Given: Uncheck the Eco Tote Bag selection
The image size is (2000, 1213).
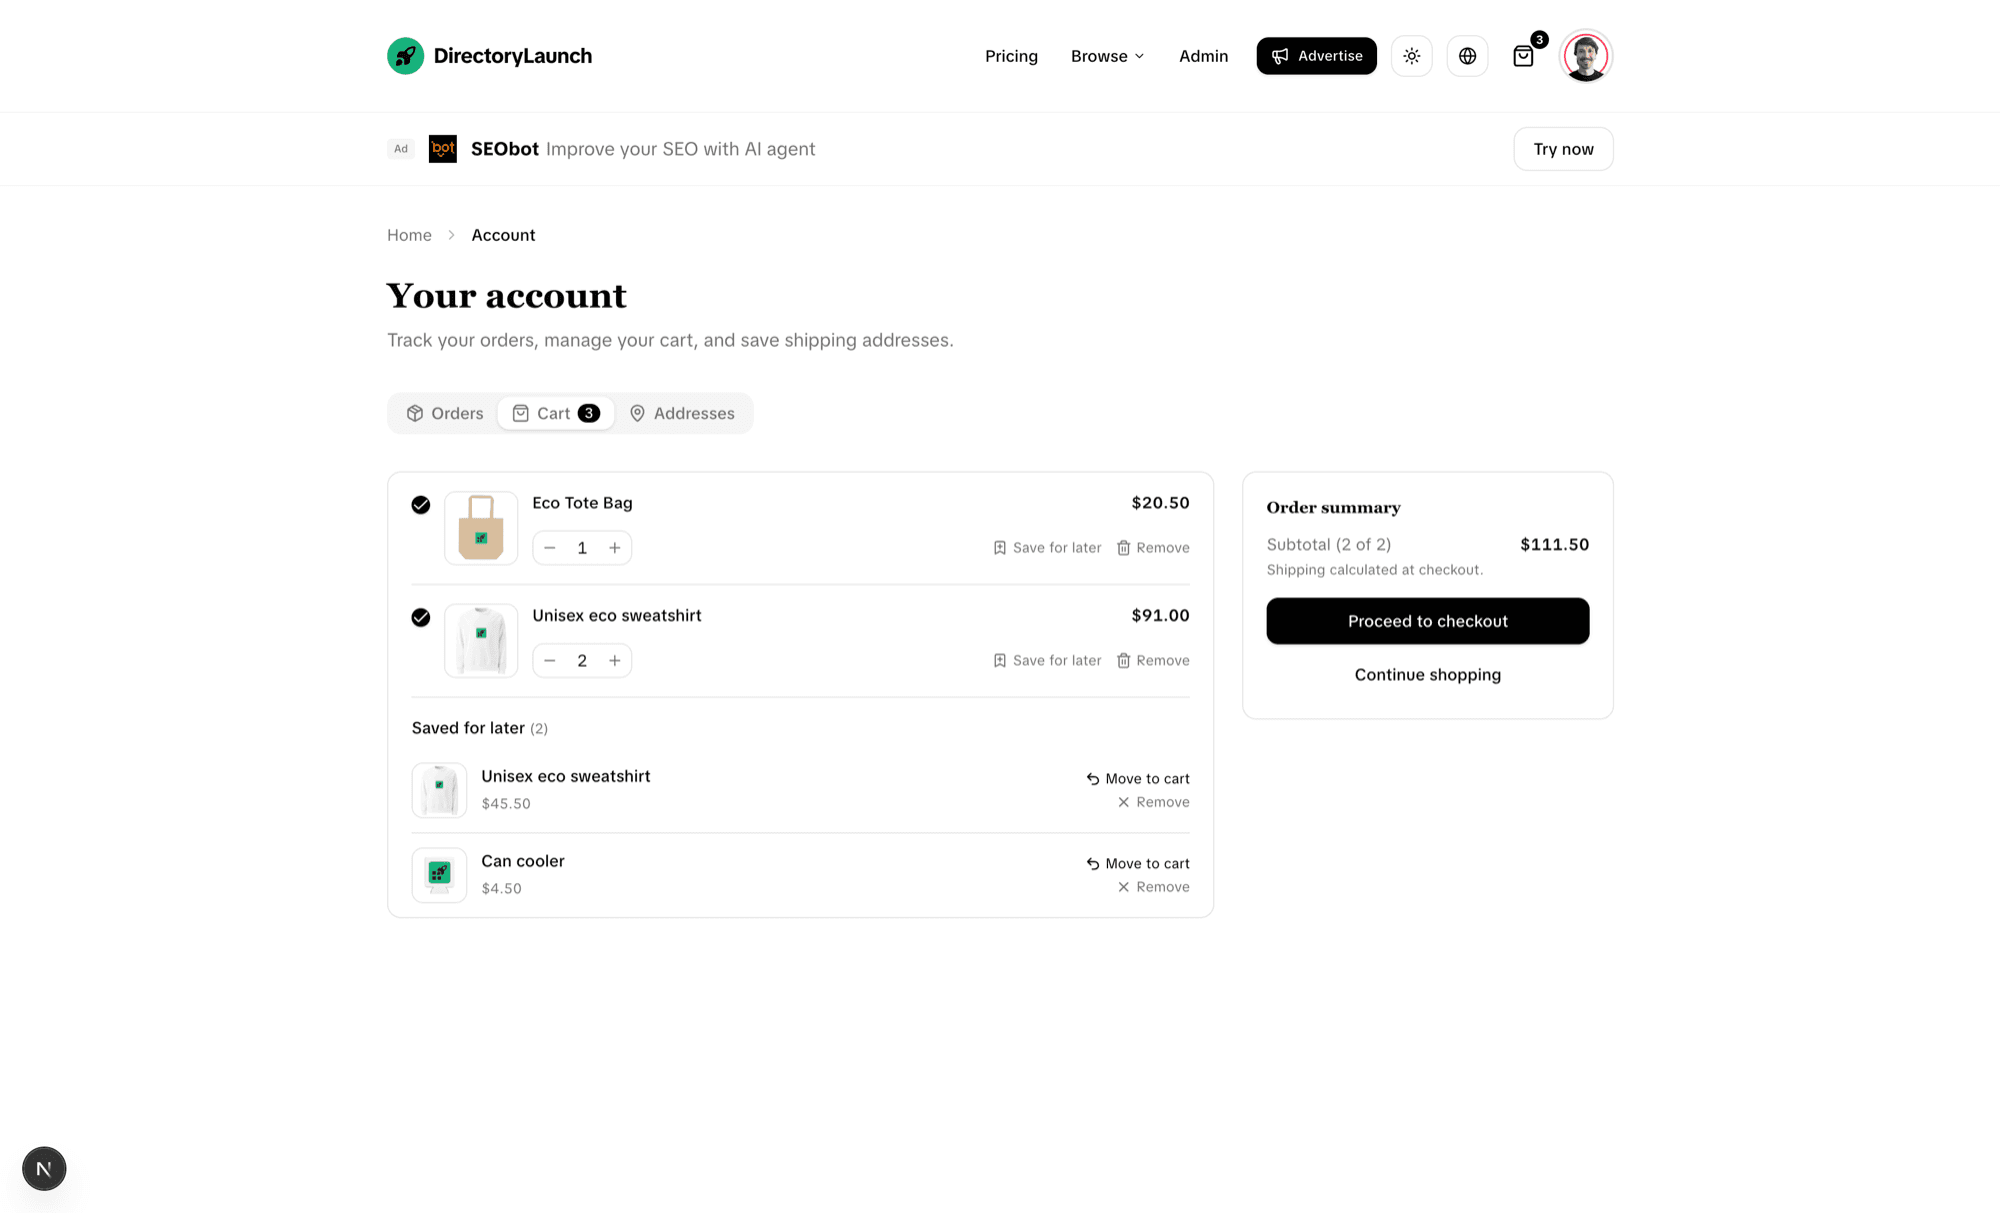Looking at the screenshot, I should [421, 505].
